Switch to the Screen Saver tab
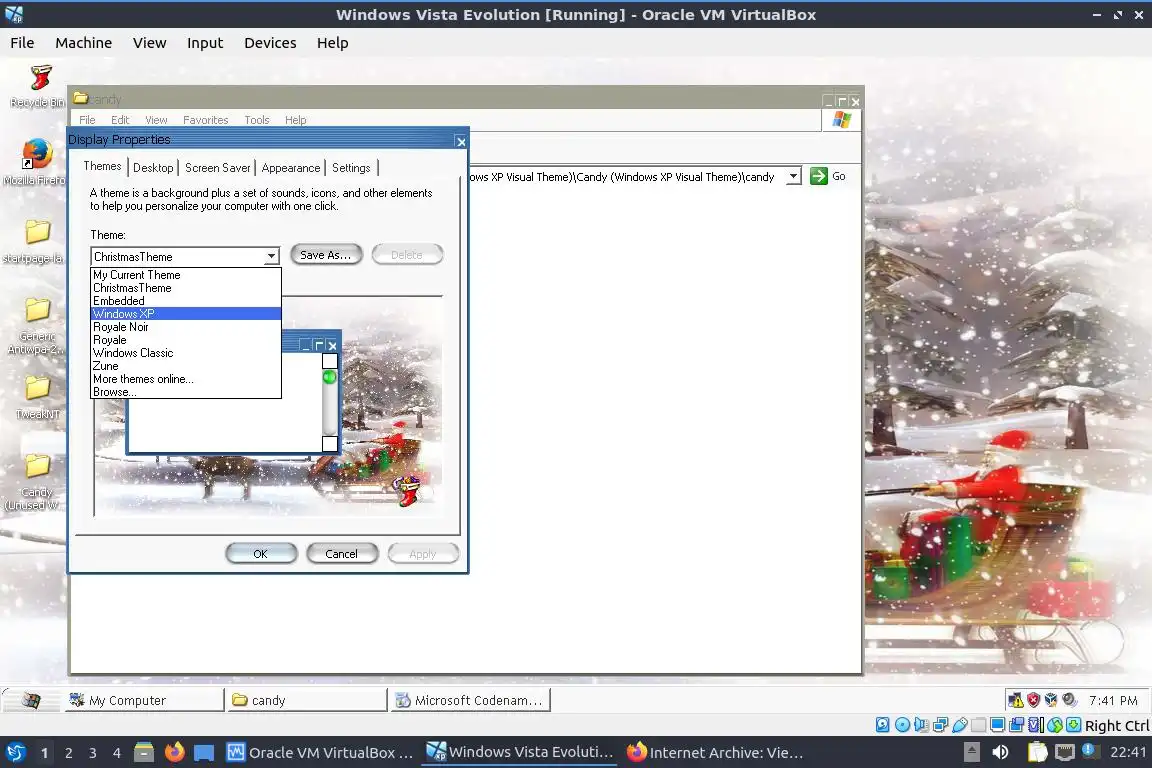Viewport: 1152px width, 768px height. pos(217,168)
